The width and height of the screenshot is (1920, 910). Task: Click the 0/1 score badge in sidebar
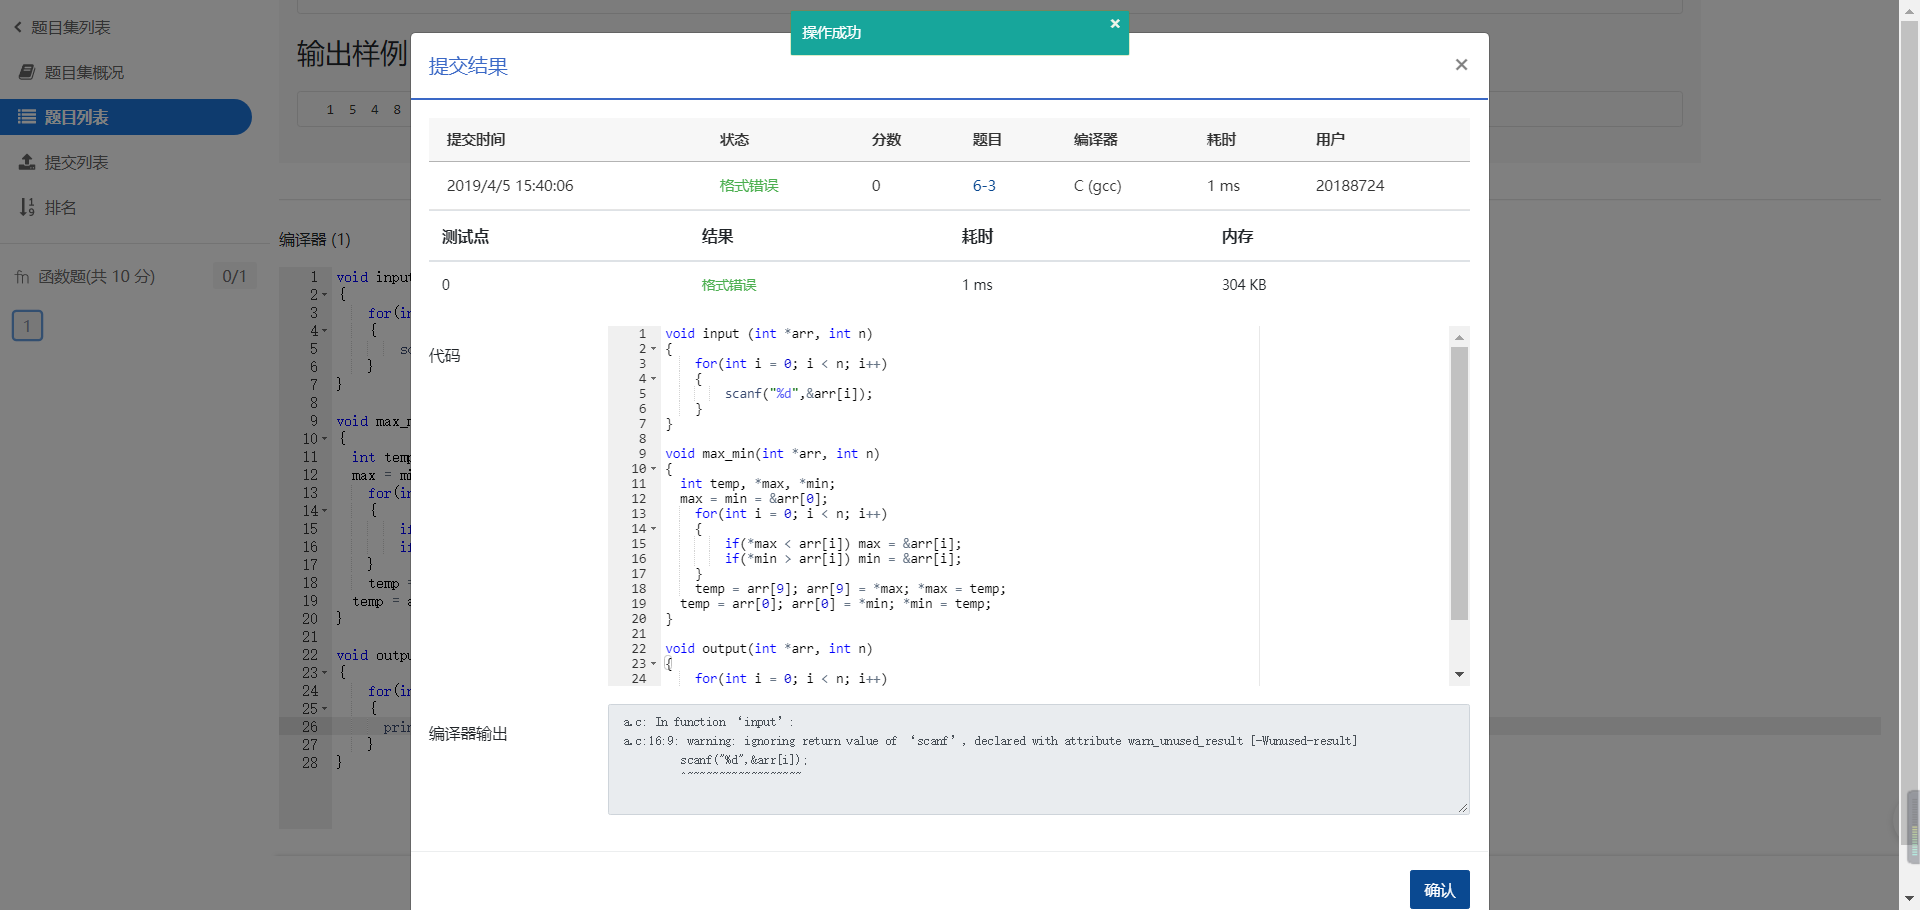[234, 276]
